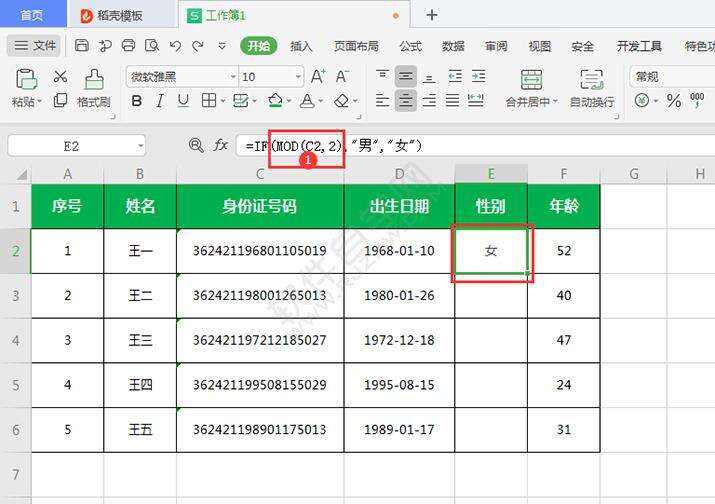
Task: Increase indent icon
Action: click(x=478, y=76)
